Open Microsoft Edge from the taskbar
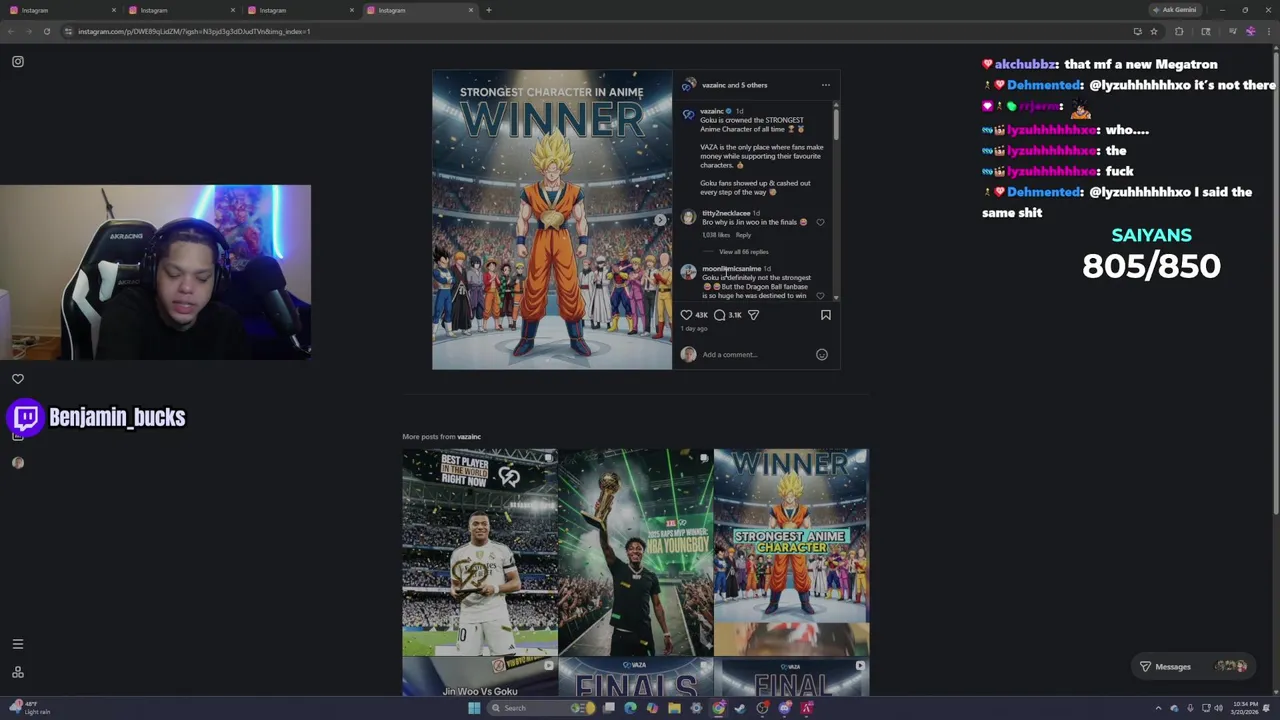Image resolution: width=1280 pixels, height=720 pixels. (630, 708)
